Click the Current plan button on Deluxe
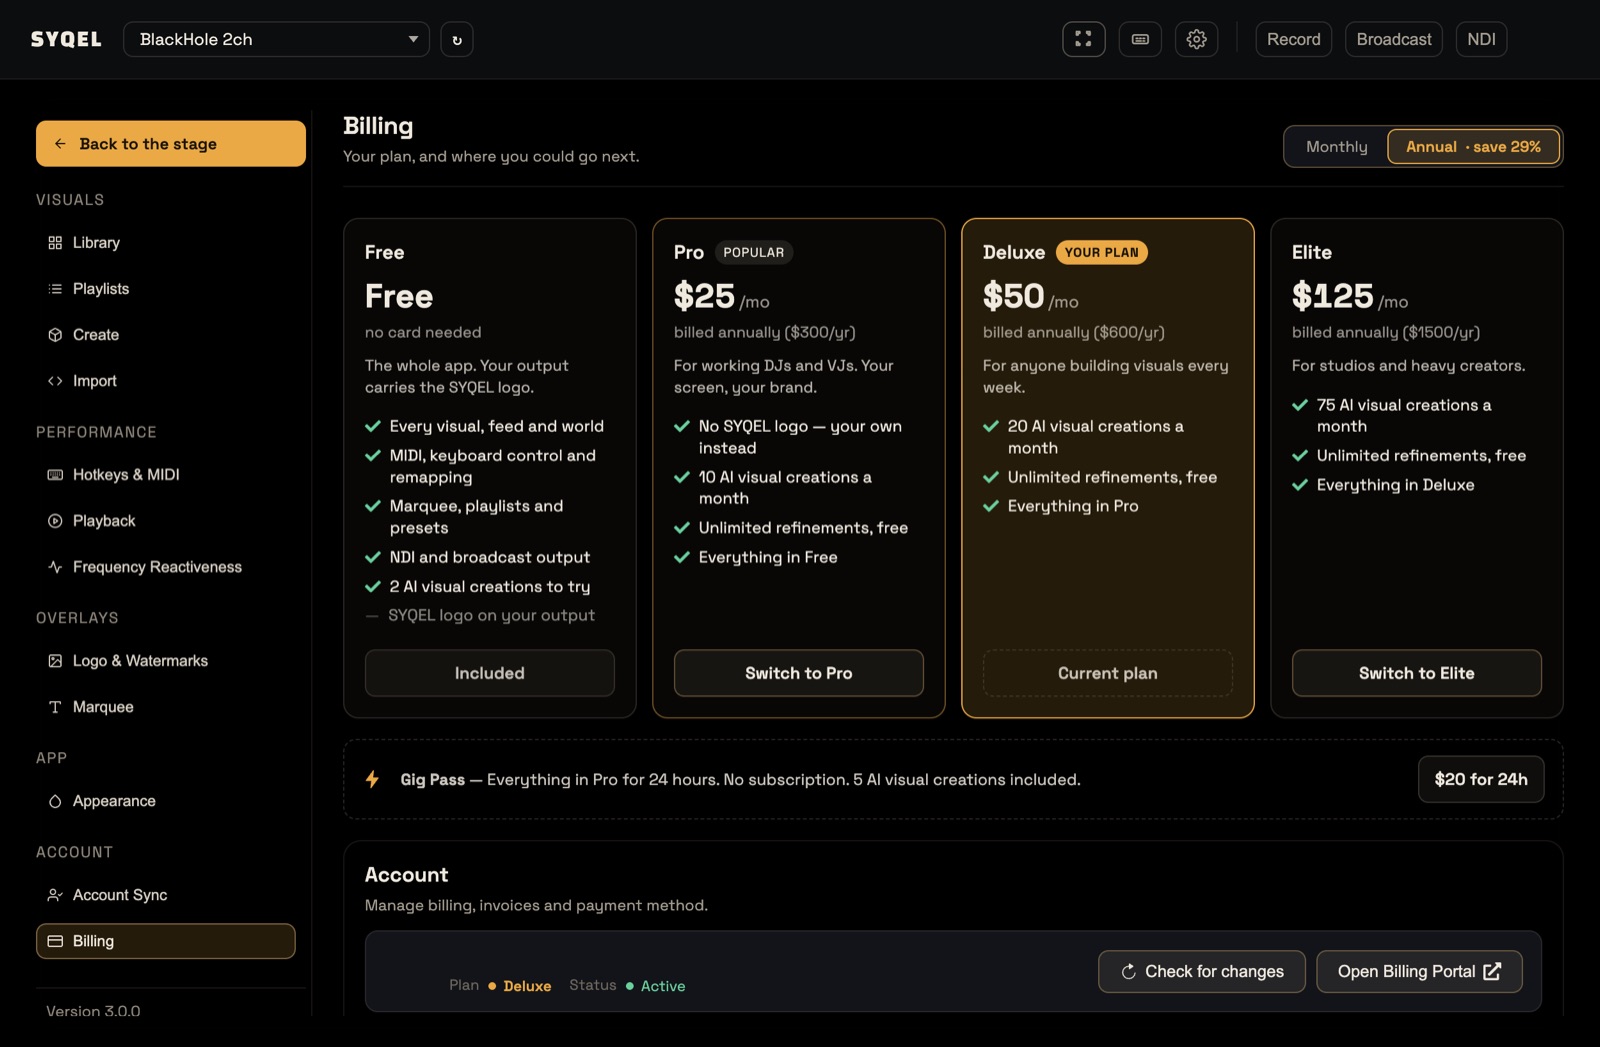 [x=1107, y=673]
